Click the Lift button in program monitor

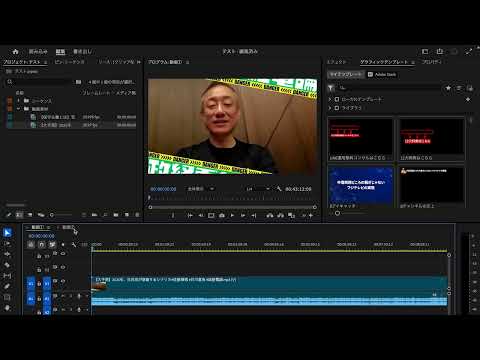point(270,216)
